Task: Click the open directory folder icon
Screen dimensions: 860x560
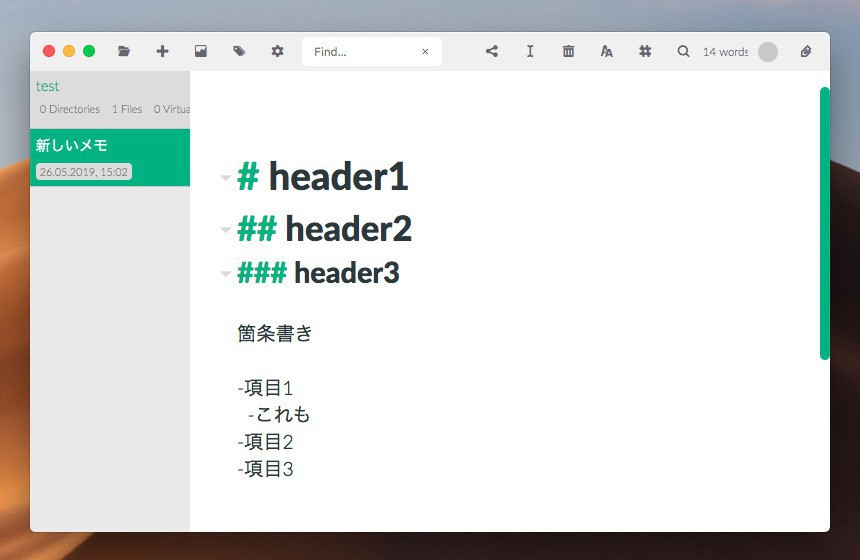Action: coord(124,52)
